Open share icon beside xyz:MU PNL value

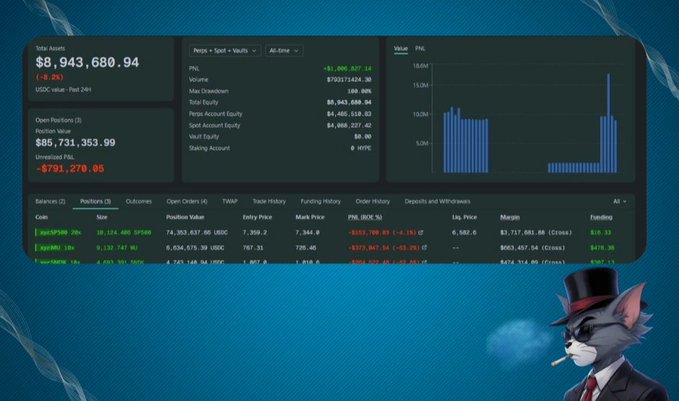pos(424,248)
